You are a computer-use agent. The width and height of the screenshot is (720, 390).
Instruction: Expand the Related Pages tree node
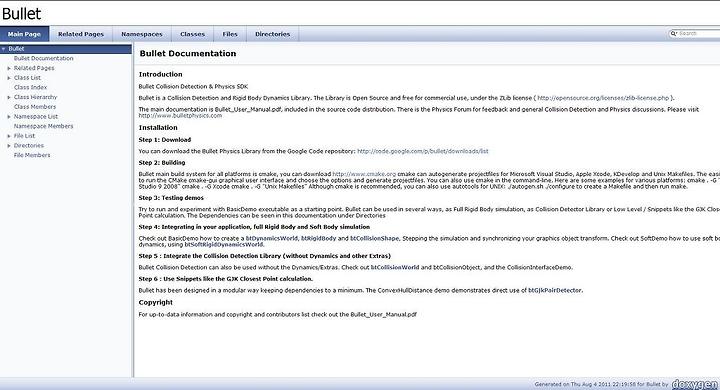pyautogui.click(x=9, y=68)
